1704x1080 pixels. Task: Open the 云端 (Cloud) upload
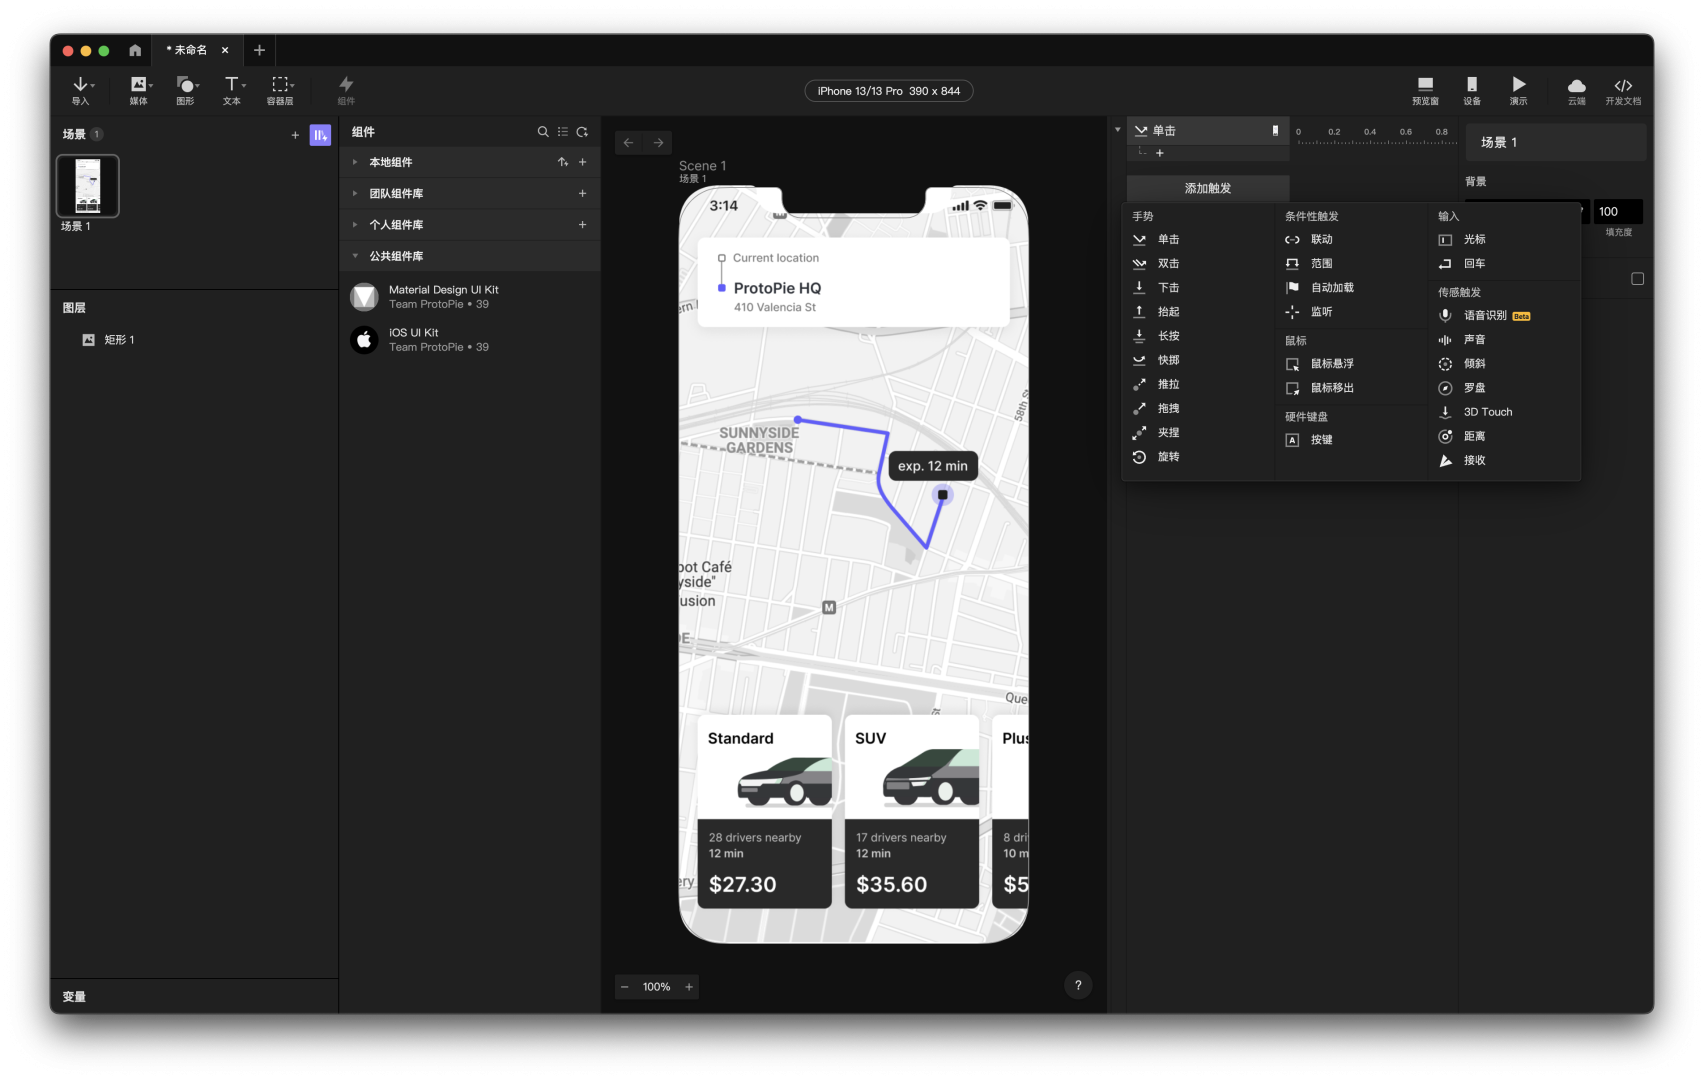point(1576,90)
